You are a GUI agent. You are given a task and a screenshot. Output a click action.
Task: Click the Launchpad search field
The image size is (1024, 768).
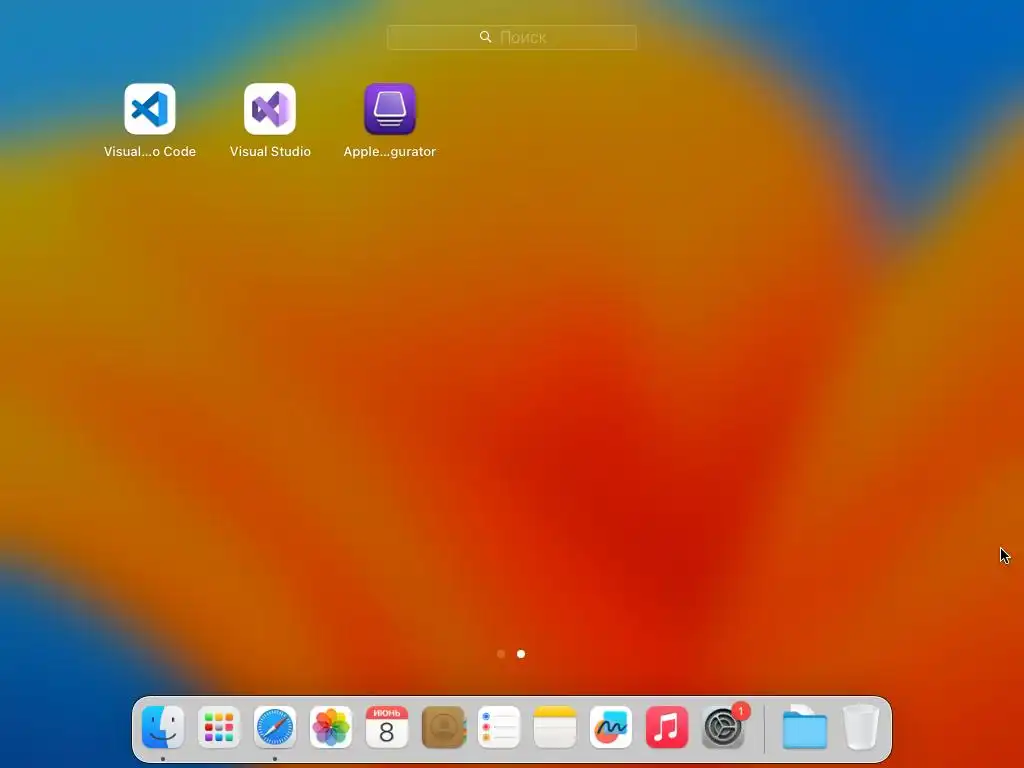[511, 37]
